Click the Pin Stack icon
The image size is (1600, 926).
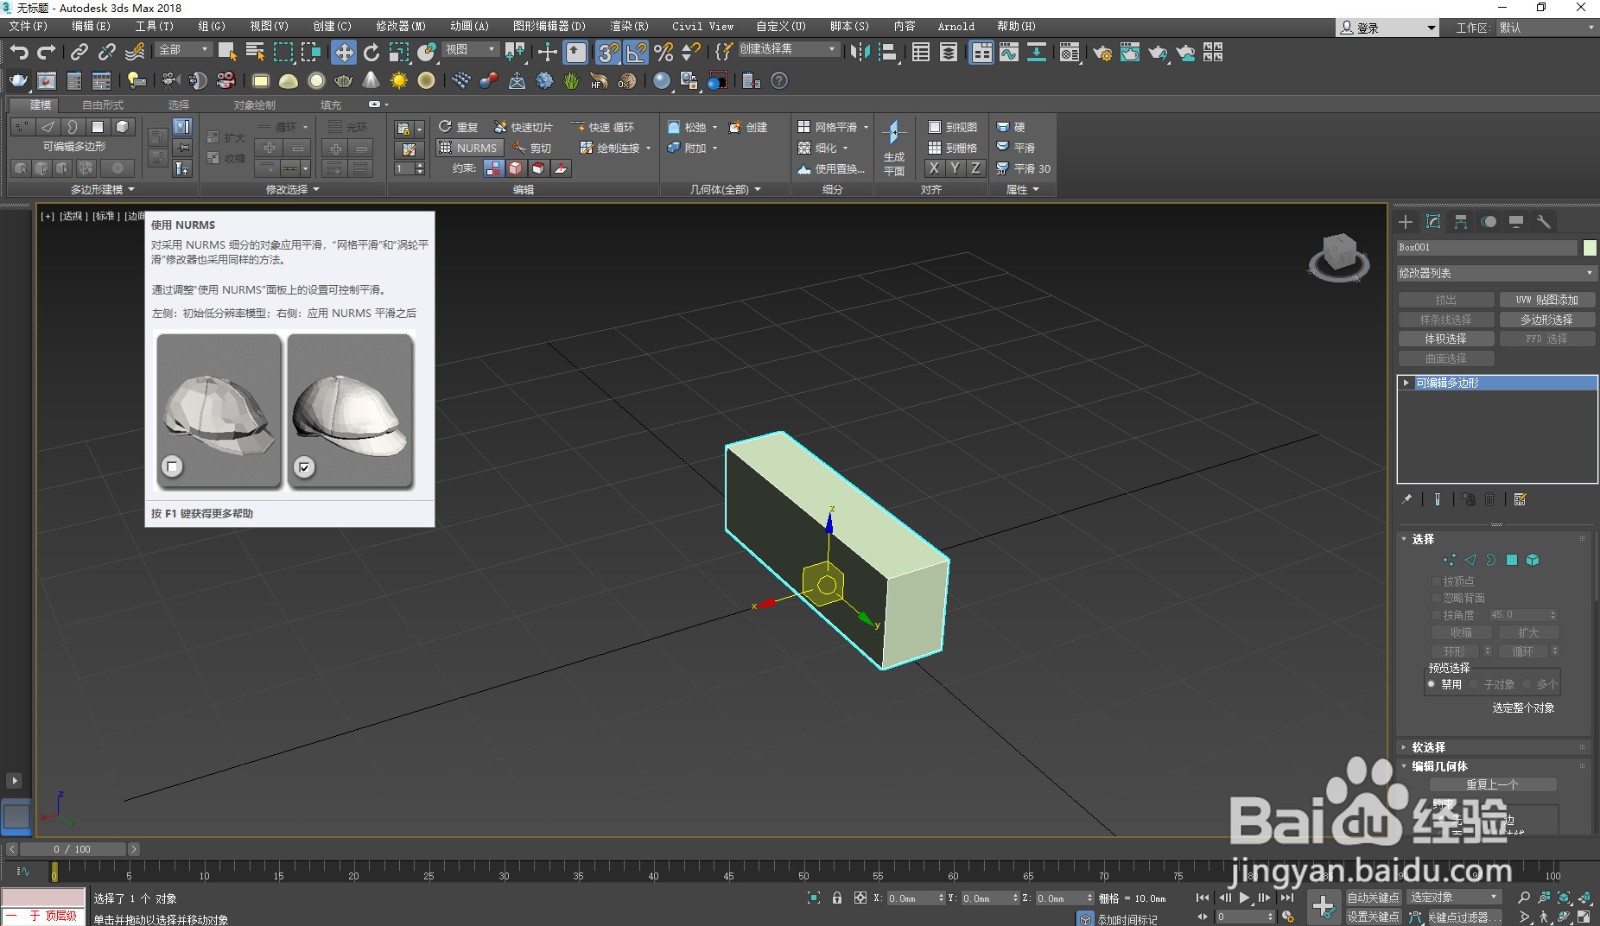pos(1406,499)
